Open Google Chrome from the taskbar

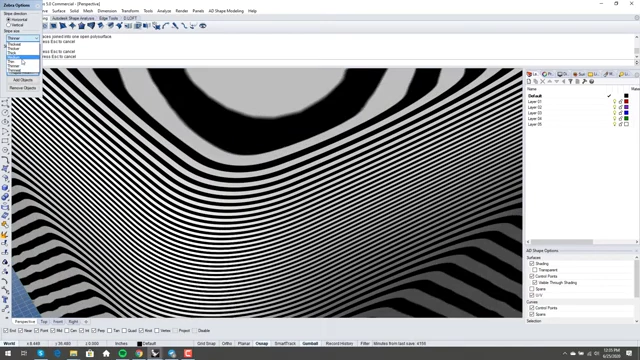(139, 353)
